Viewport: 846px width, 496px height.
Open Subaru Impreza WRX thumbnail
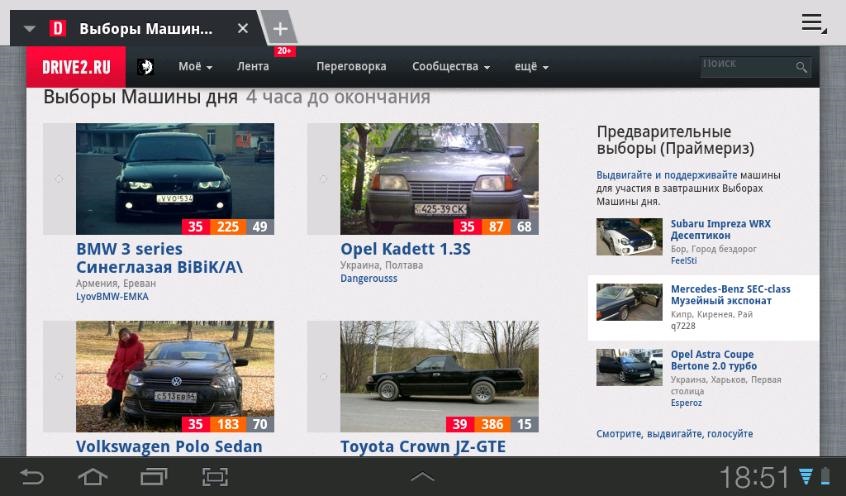[629, 236]
